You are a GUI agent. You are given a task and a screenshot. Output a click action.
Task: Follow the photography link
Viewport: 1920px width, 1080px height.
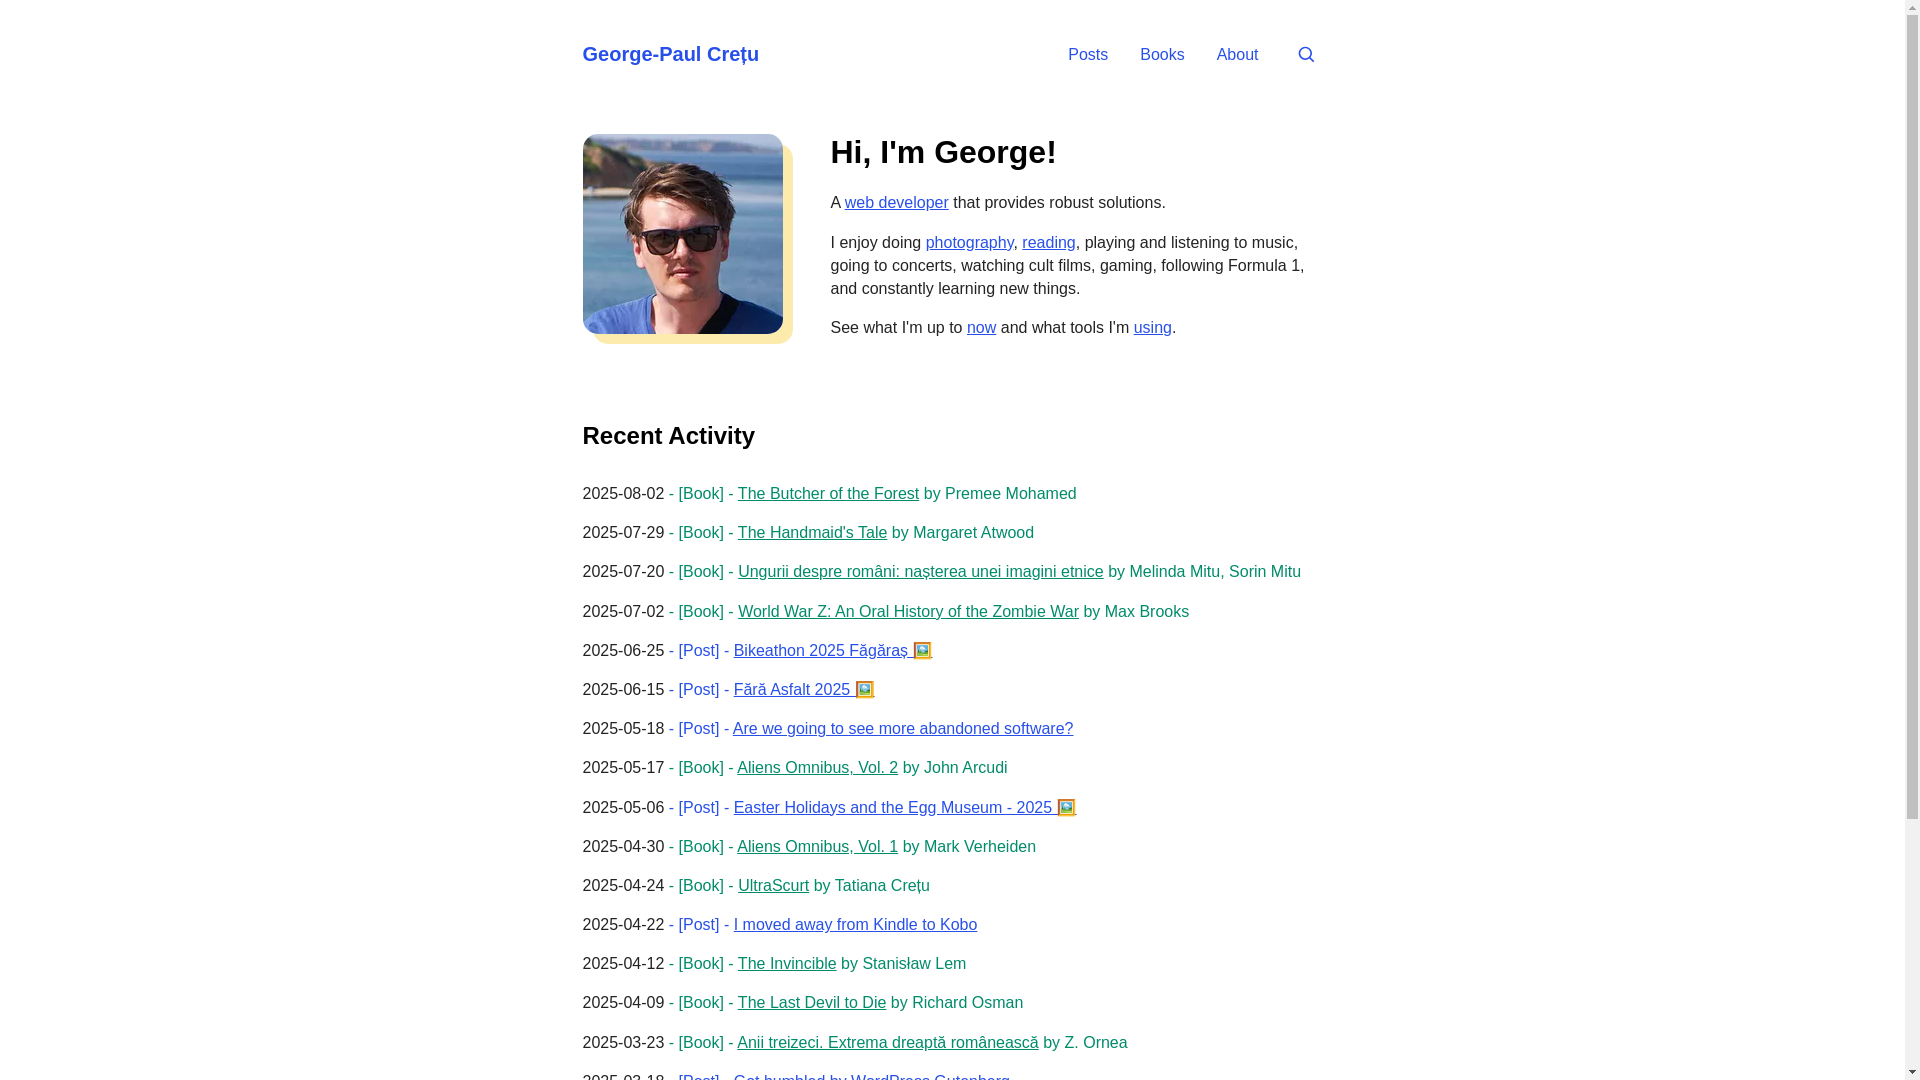[x=969, y=243]
